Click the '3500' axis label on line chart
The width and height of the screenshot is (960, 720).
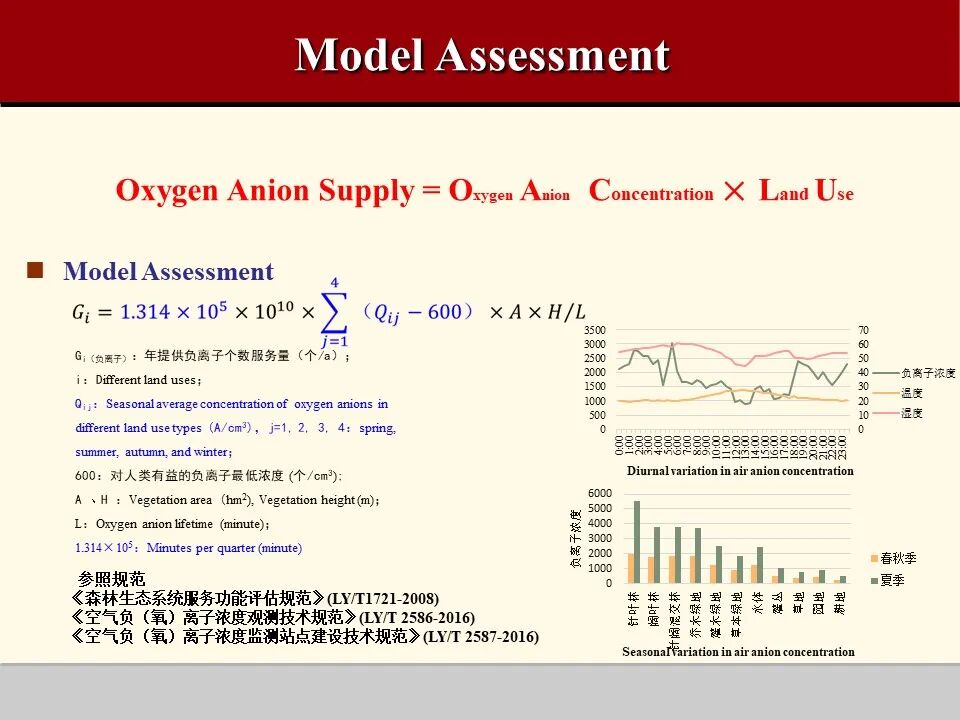click(594, 330)
